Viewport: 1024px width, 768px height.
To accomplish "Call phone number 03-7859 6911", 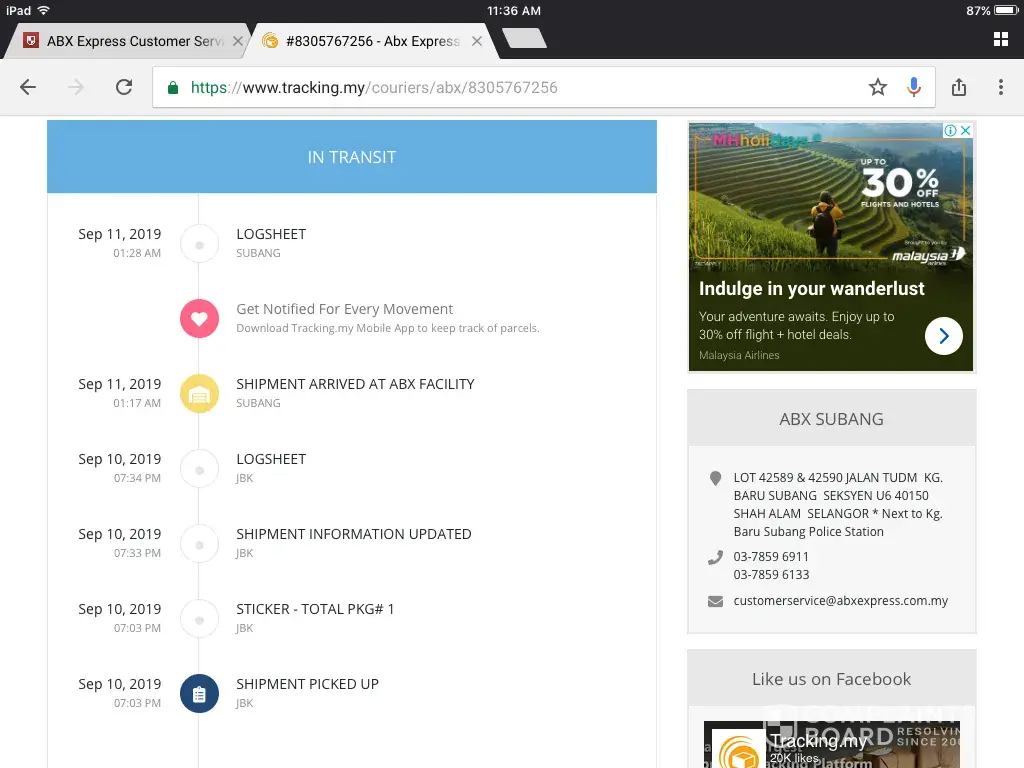I will tap(771, 557).
